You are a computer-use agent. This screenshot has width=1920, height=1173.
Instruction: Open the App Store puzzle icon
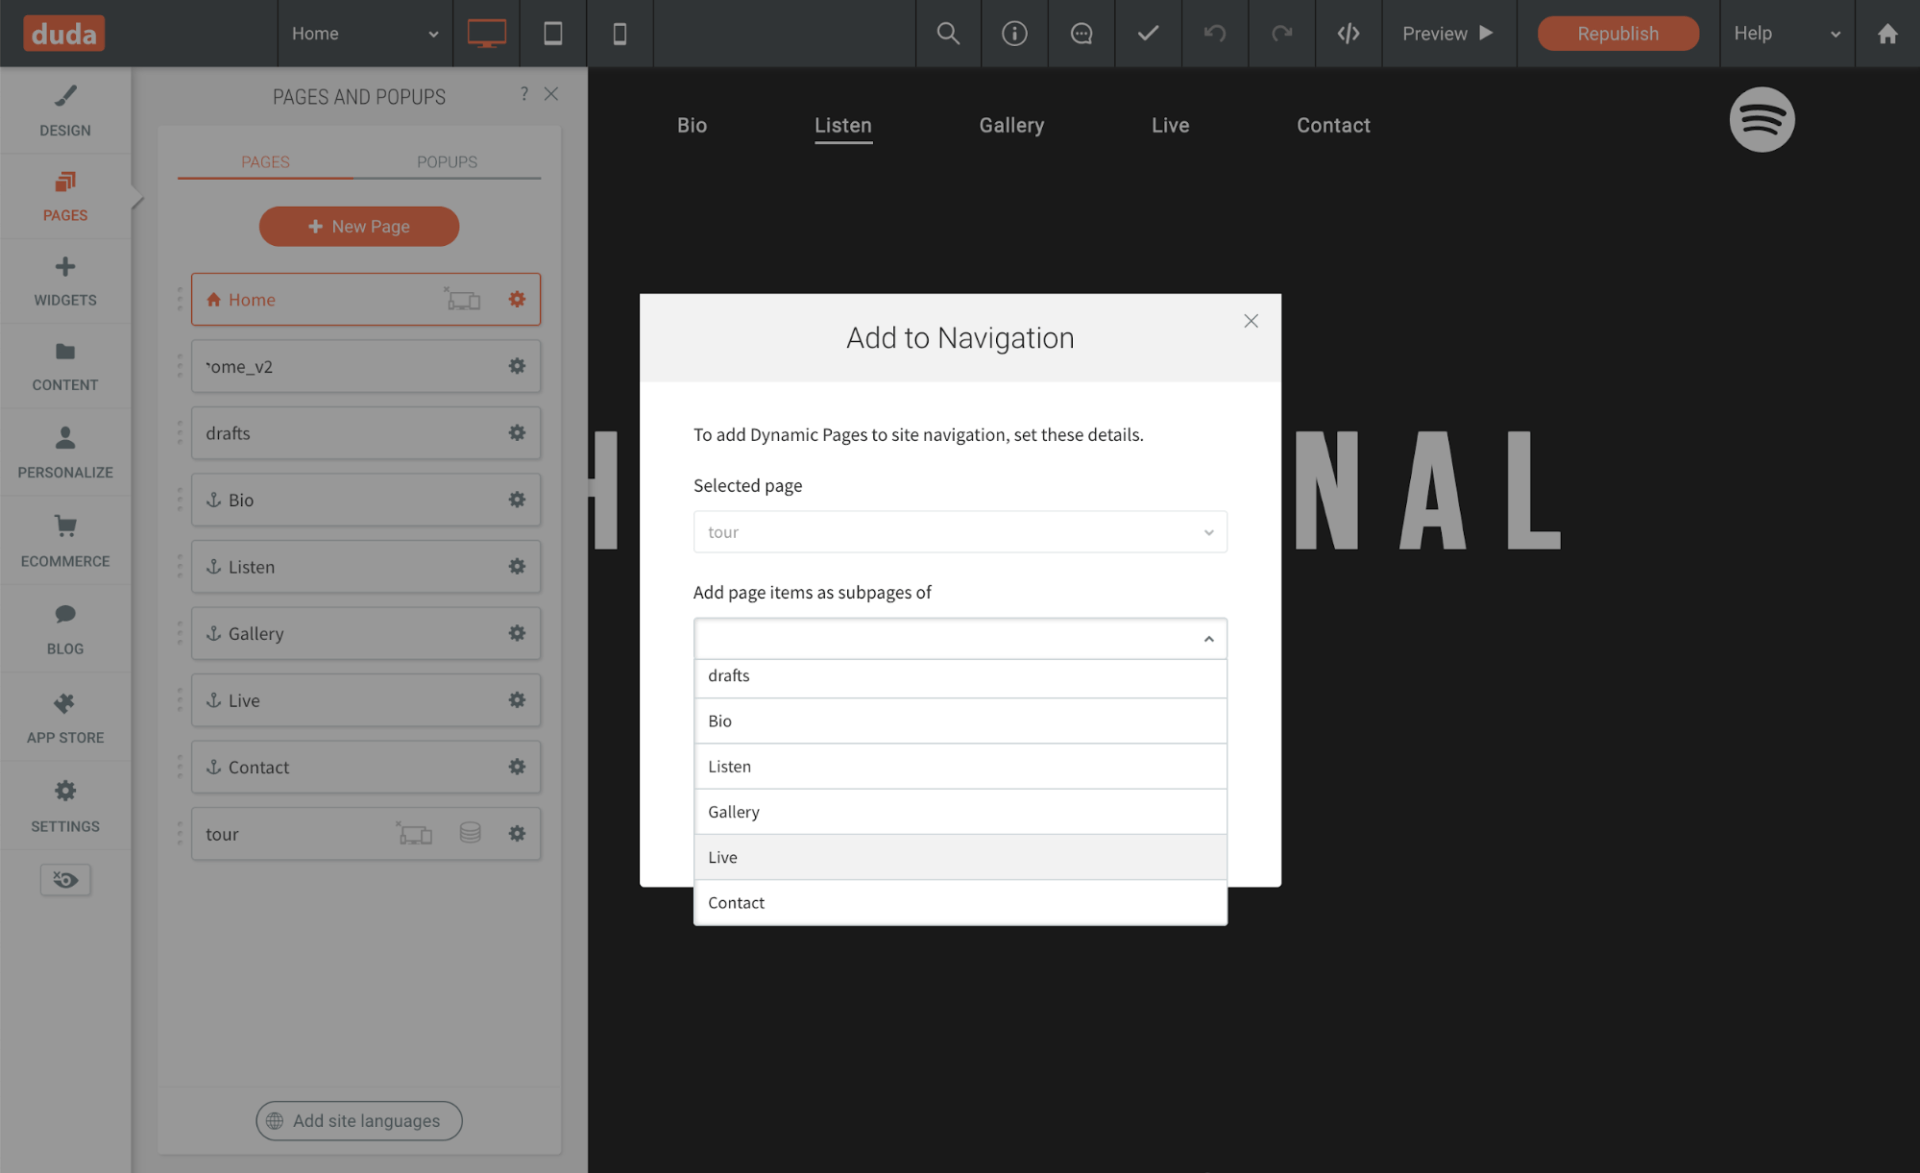(65, 717)
